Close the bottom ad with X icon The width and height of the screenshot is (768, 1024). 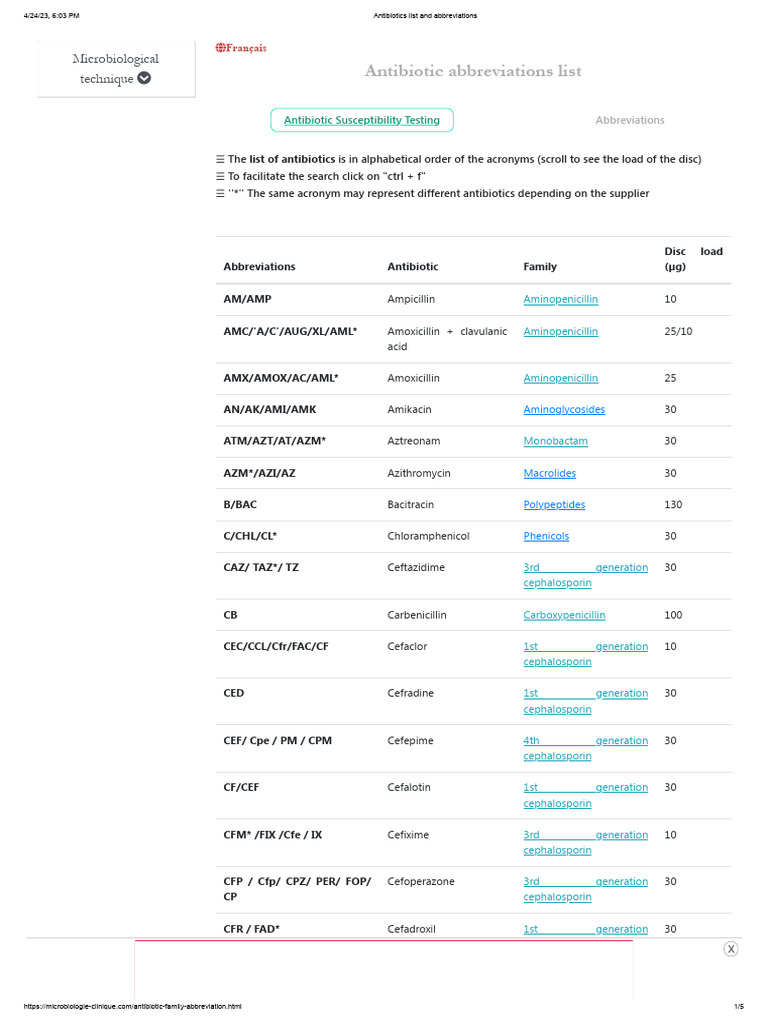(x=731, y=949)
